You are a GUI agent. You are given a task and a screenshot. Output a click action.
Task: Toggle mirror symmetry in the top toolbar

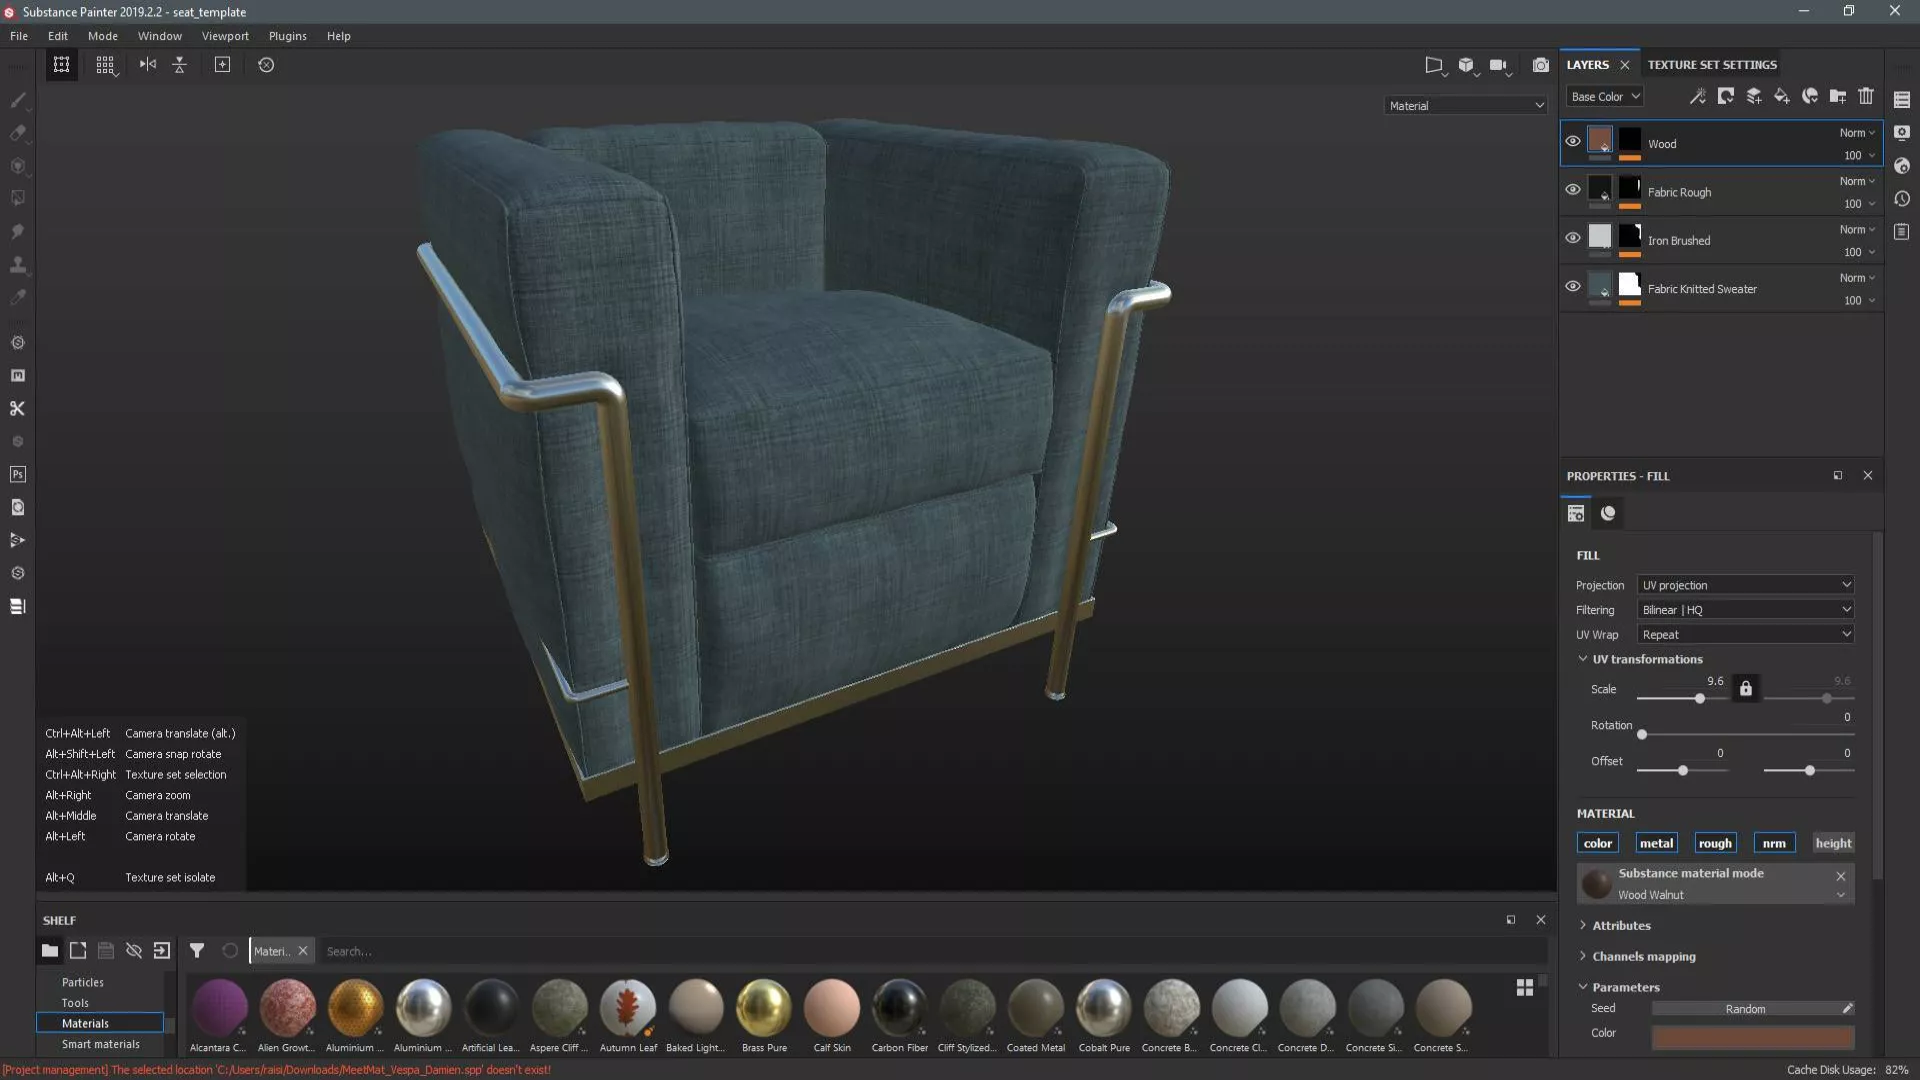(148, 65)
